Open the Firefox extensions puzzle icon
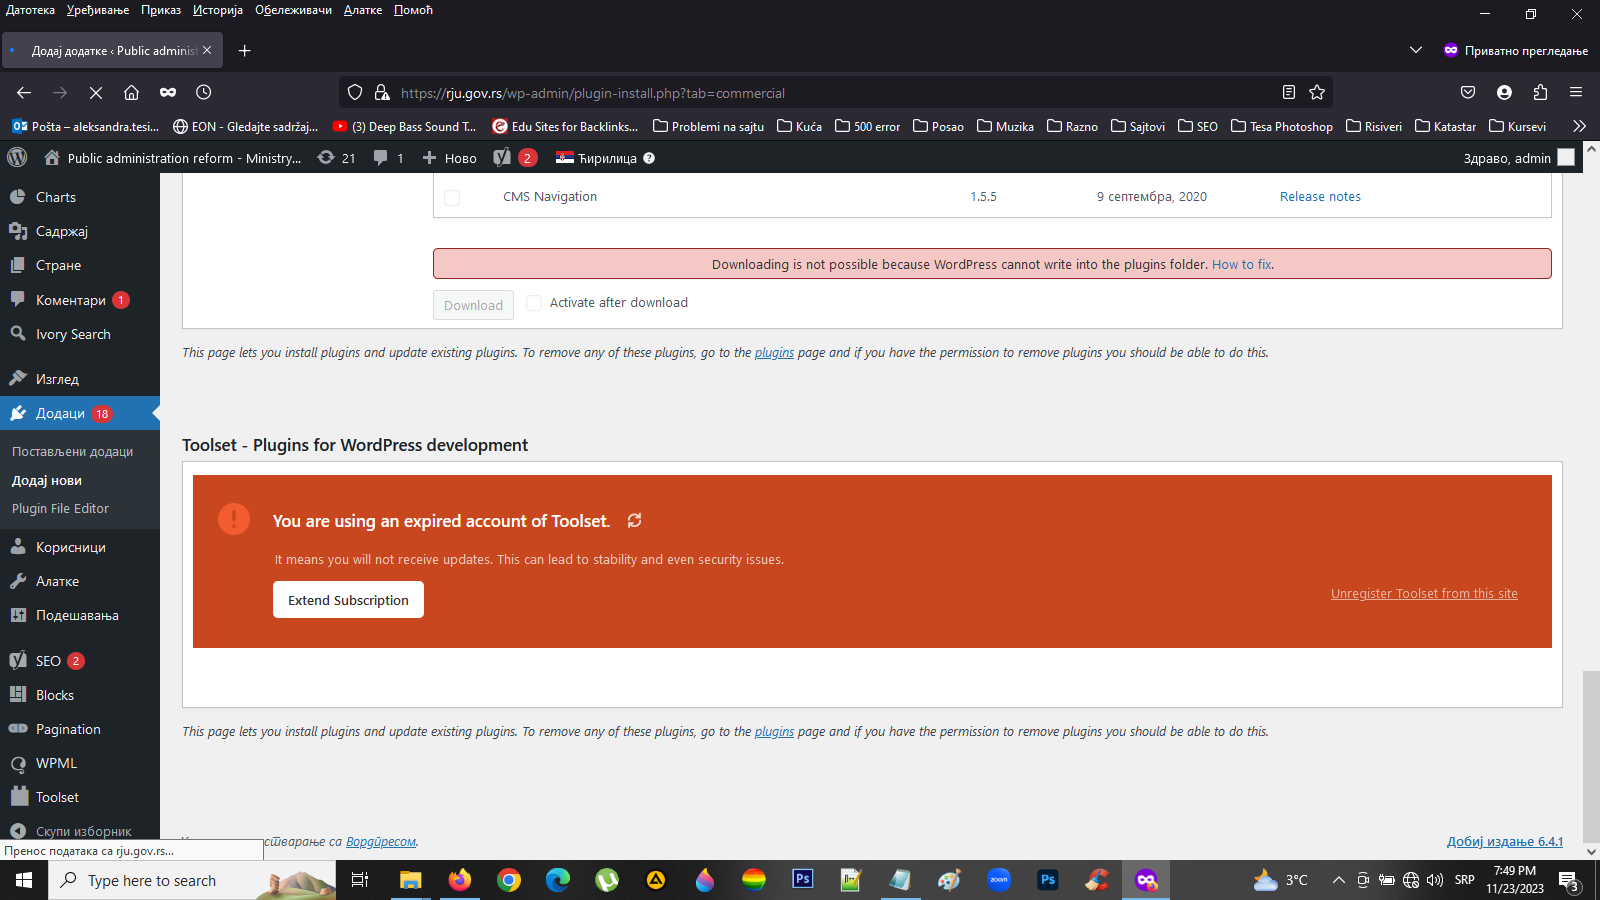The height and width of the screenshot is (900, 1600). [1540, 93]
